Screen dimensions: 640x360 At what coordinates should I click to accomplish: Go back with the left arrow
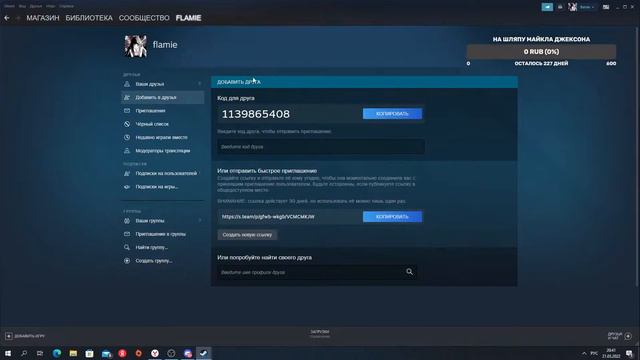7,18
